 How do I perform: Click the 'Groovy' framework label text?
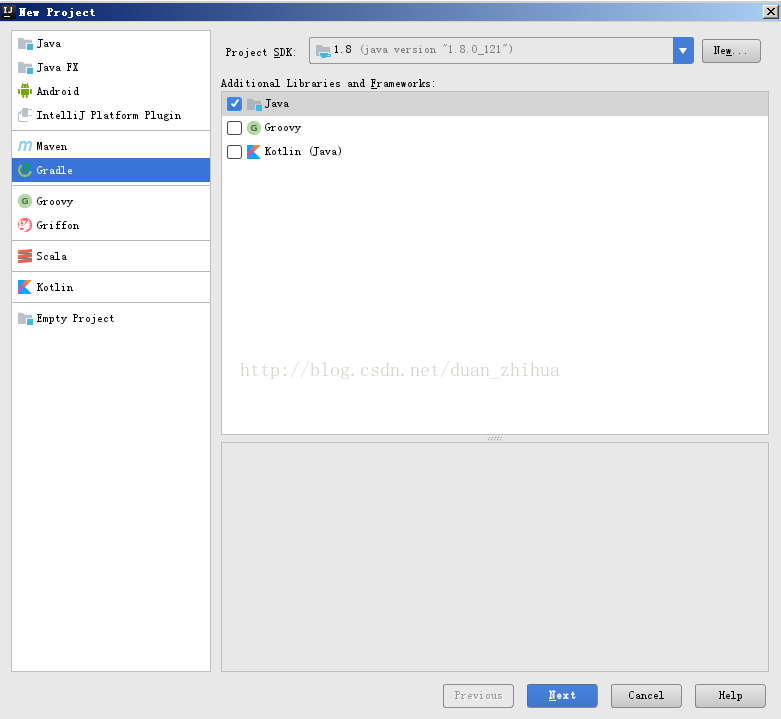[x=282, y=128]
